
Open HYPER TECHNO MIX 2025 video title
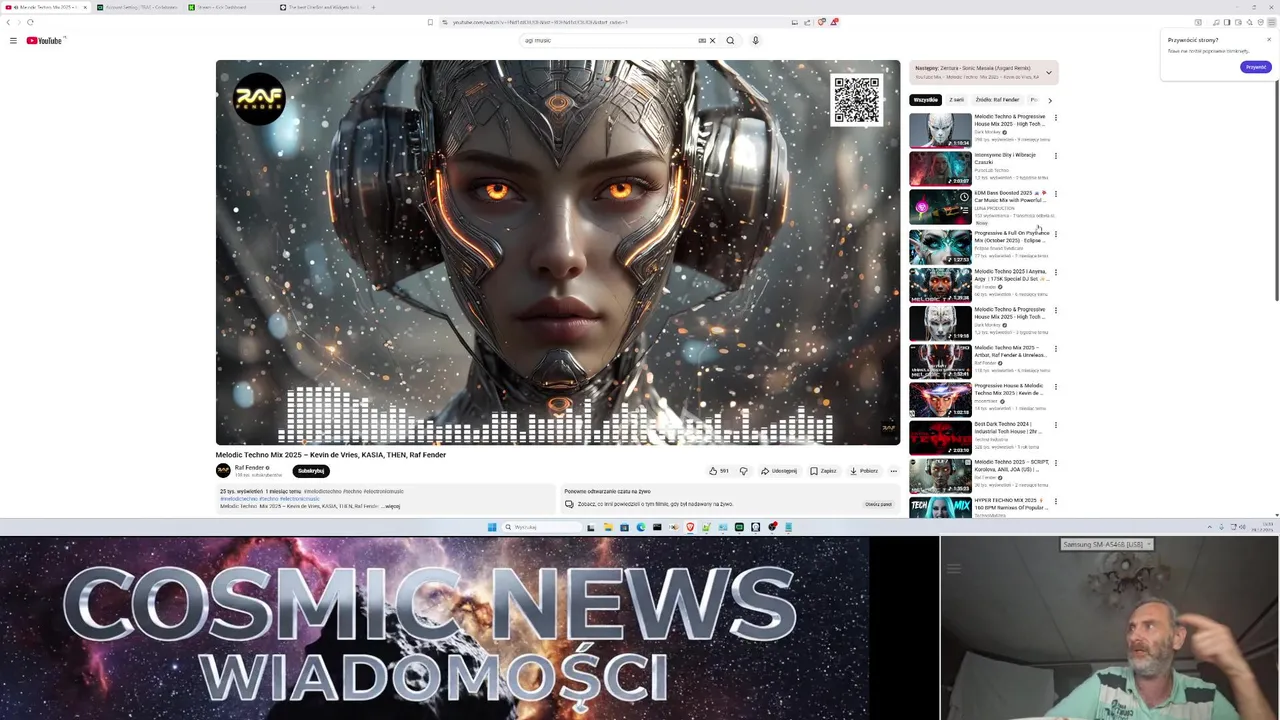[1010, 504]
